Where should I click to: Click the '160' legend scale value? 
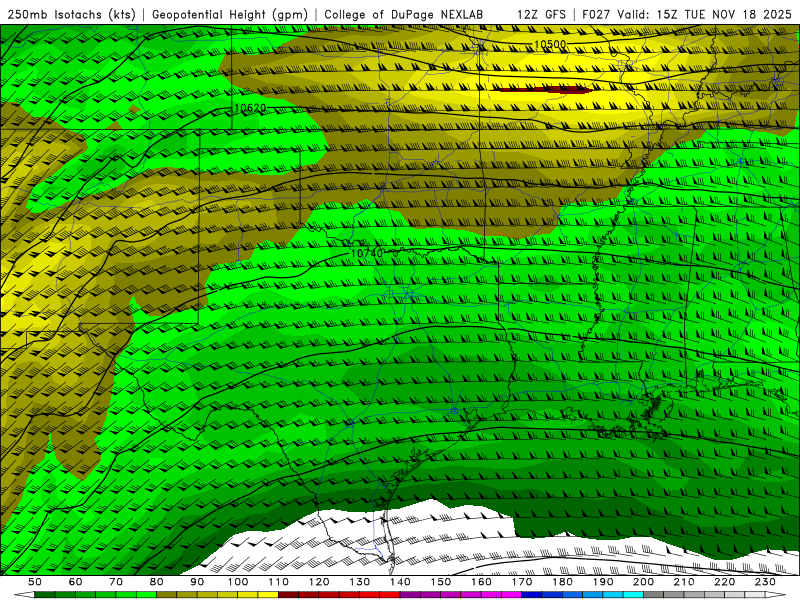coord(481,582)
